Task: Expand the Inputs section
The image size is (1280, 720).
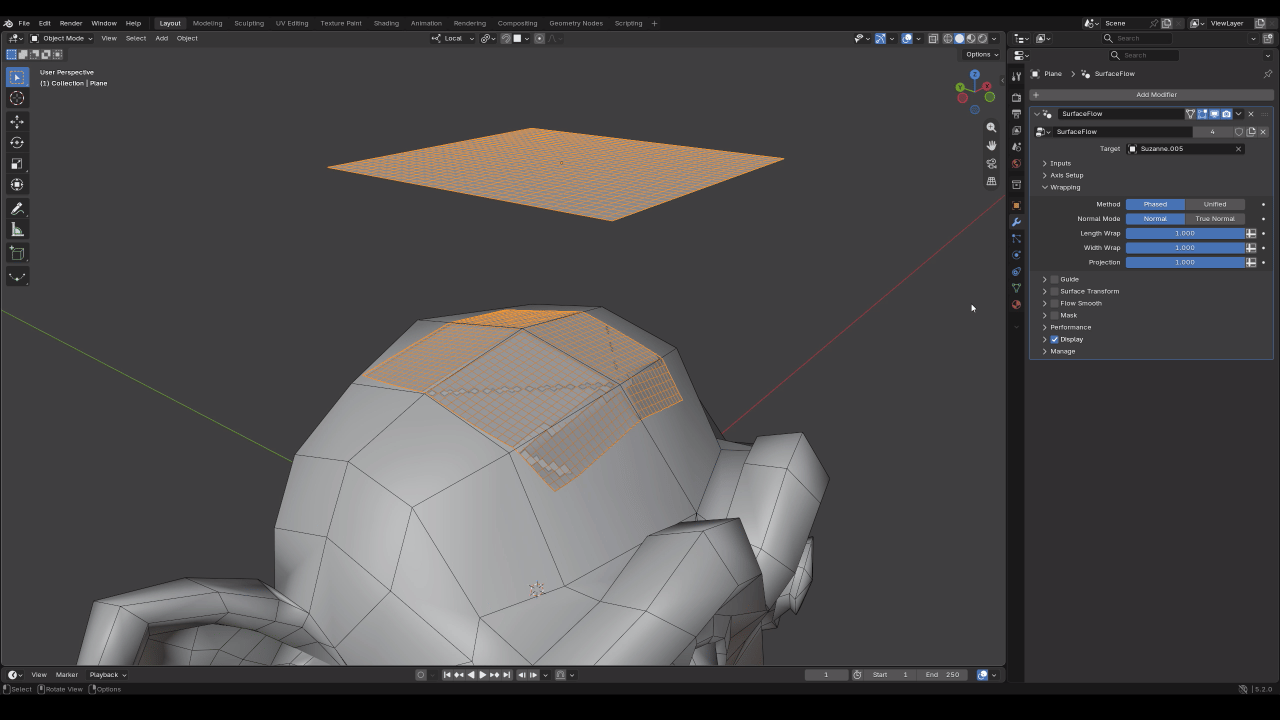Action: click(1060, 163)
